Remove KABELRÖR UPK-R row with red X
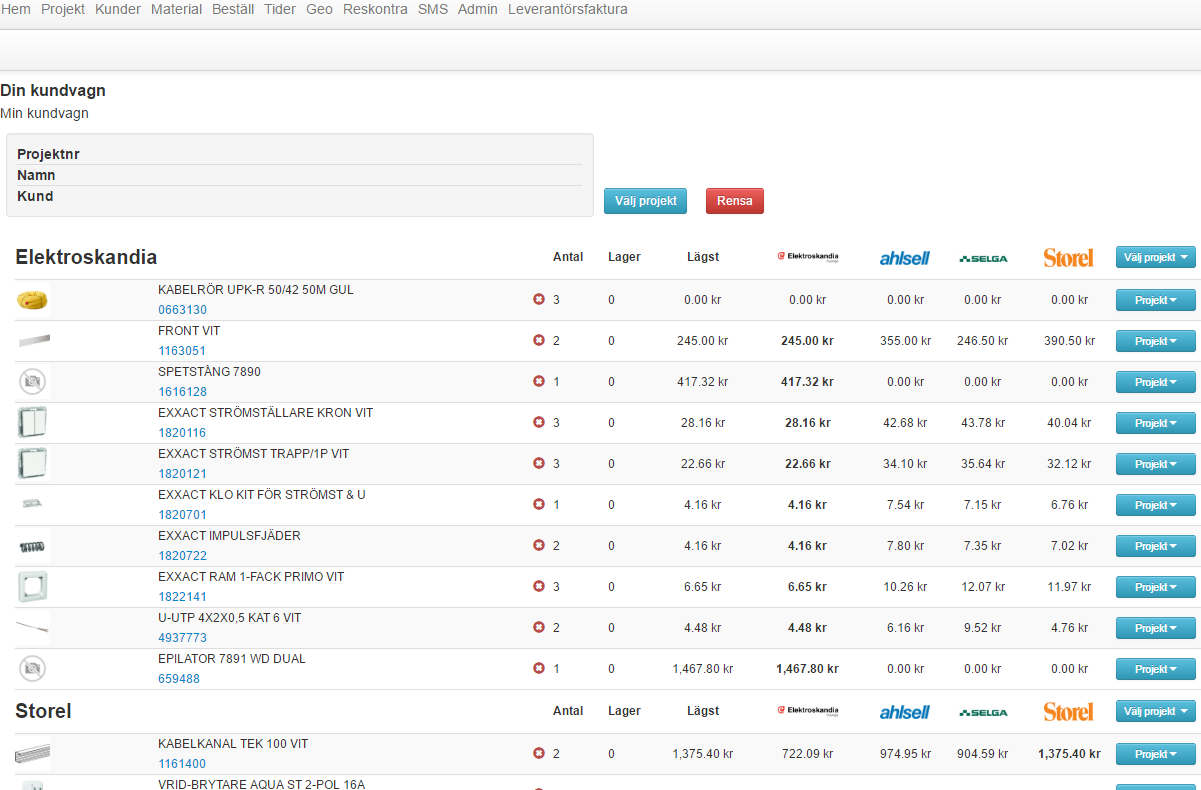Viewport: 1201px width, 790px height. click(x=539, y=299)
